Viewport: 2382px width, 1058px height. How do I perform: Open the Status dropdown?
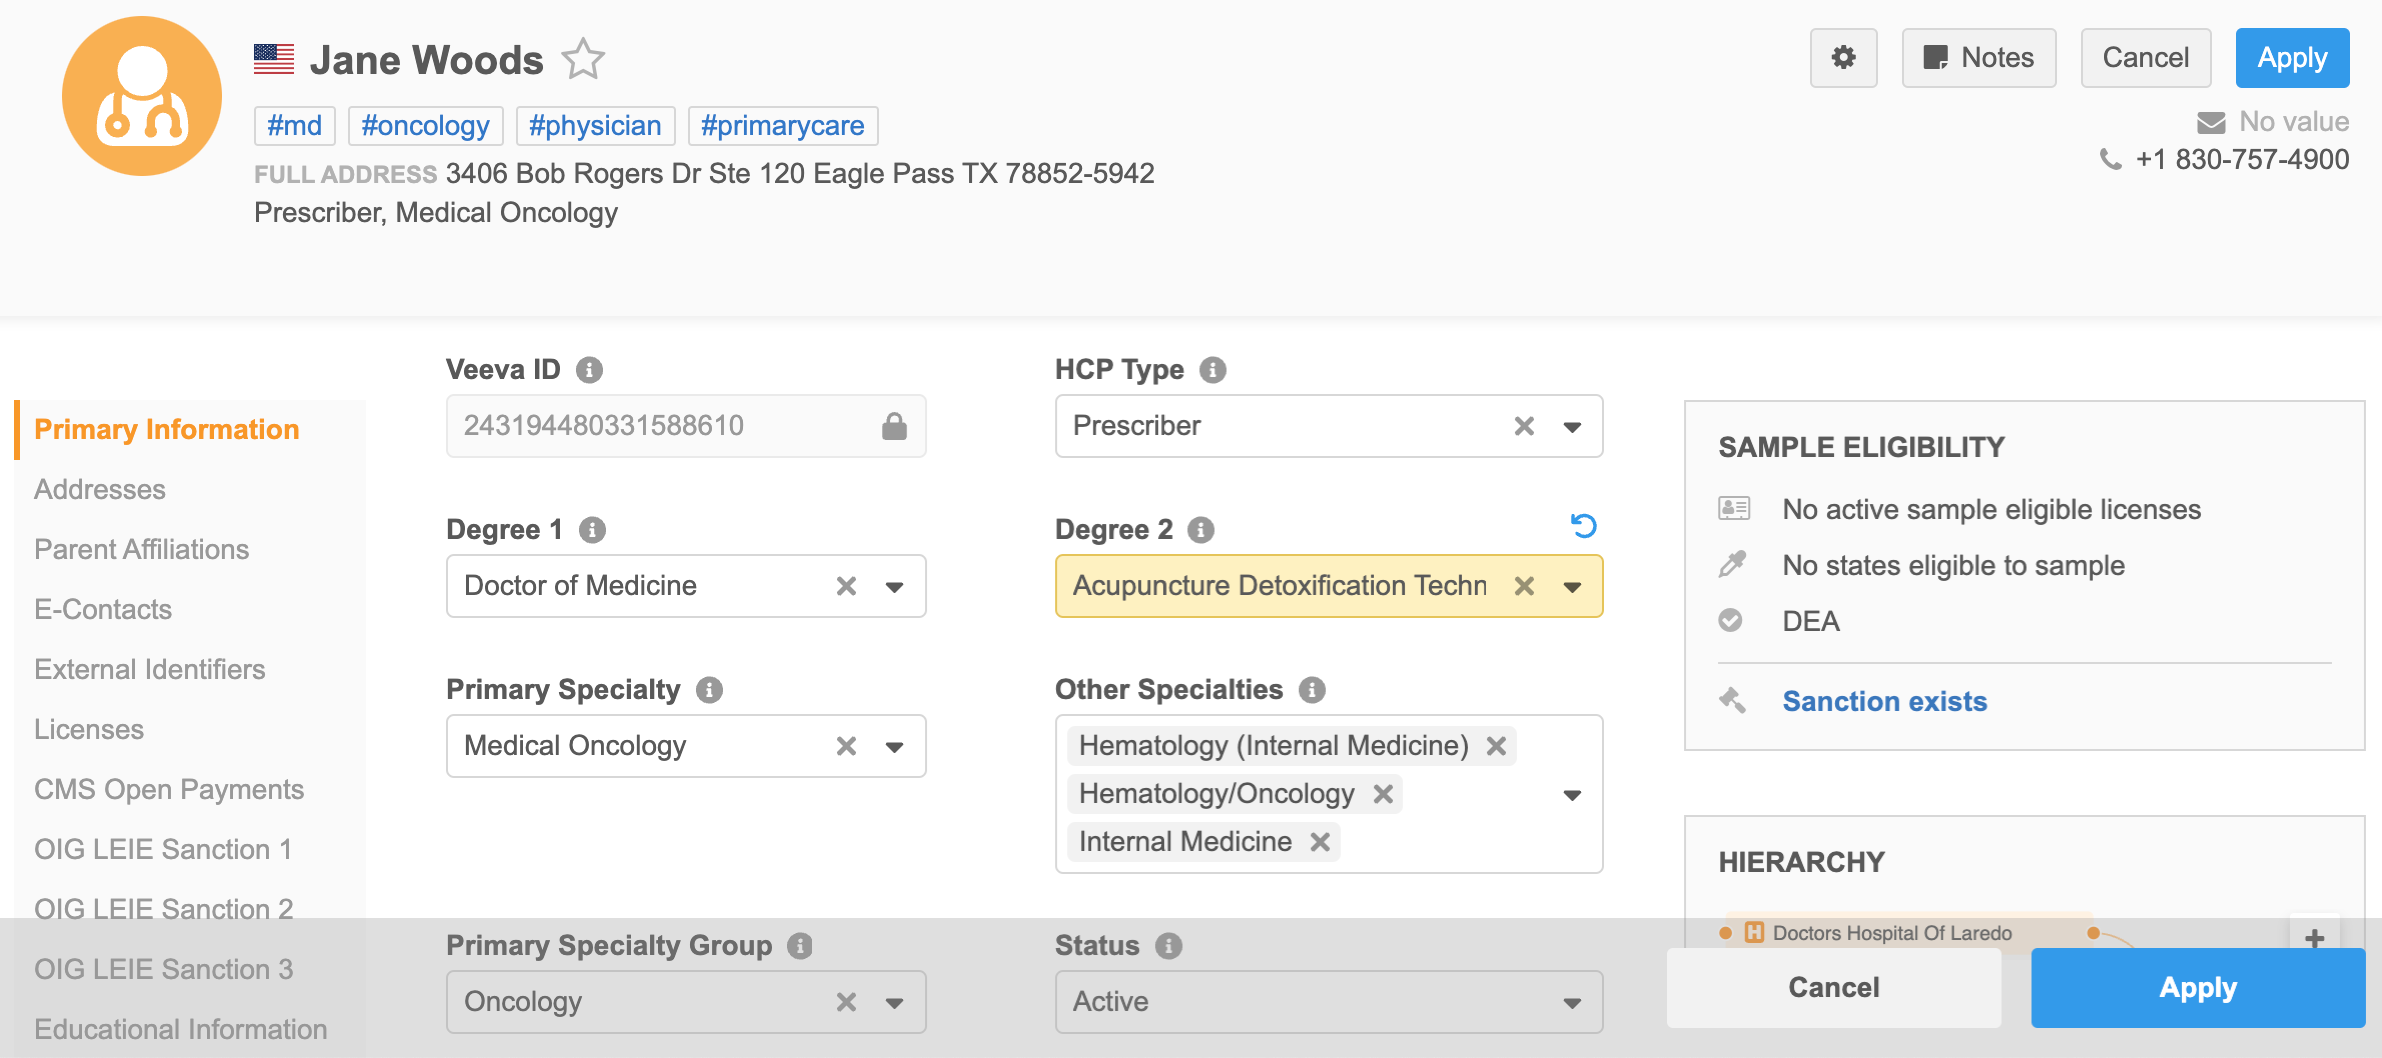(1572, 1003)
